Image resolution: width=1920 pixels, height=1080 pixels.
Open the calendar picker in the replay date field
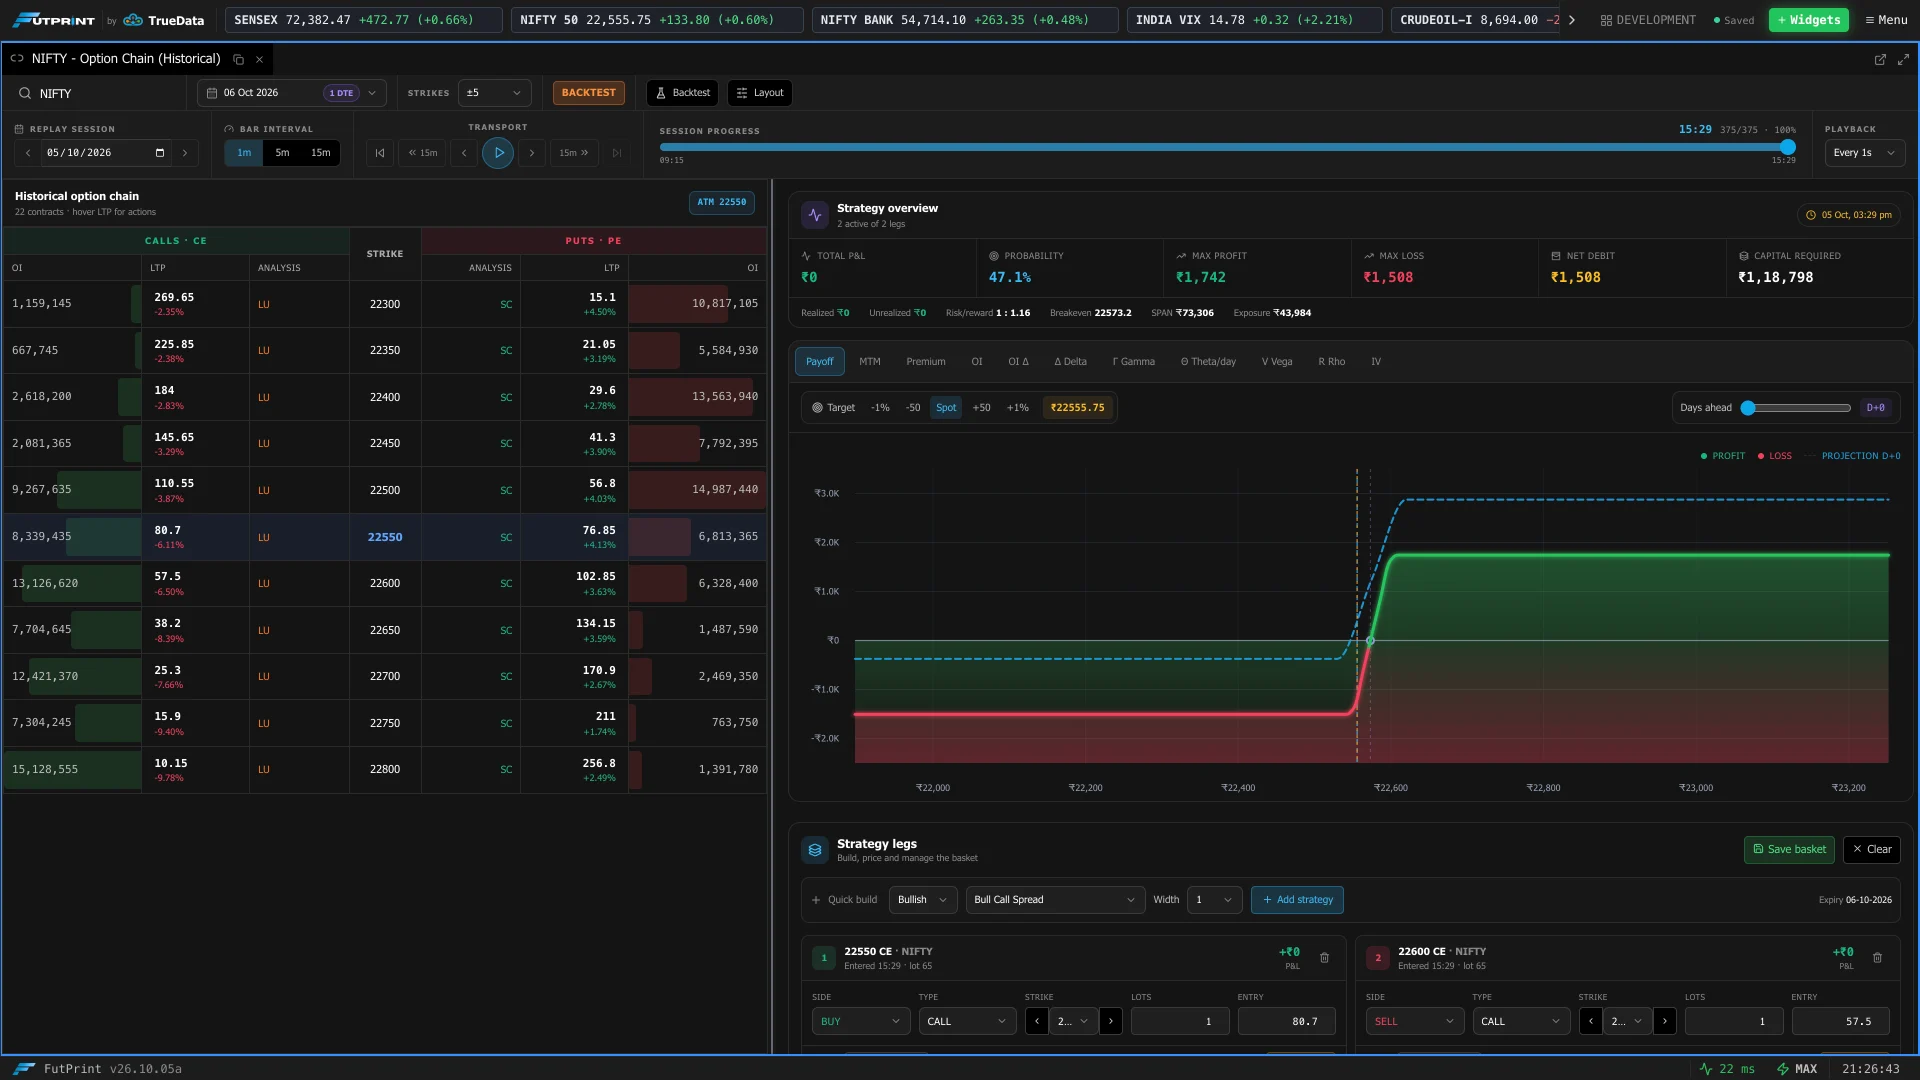[160, 153]
